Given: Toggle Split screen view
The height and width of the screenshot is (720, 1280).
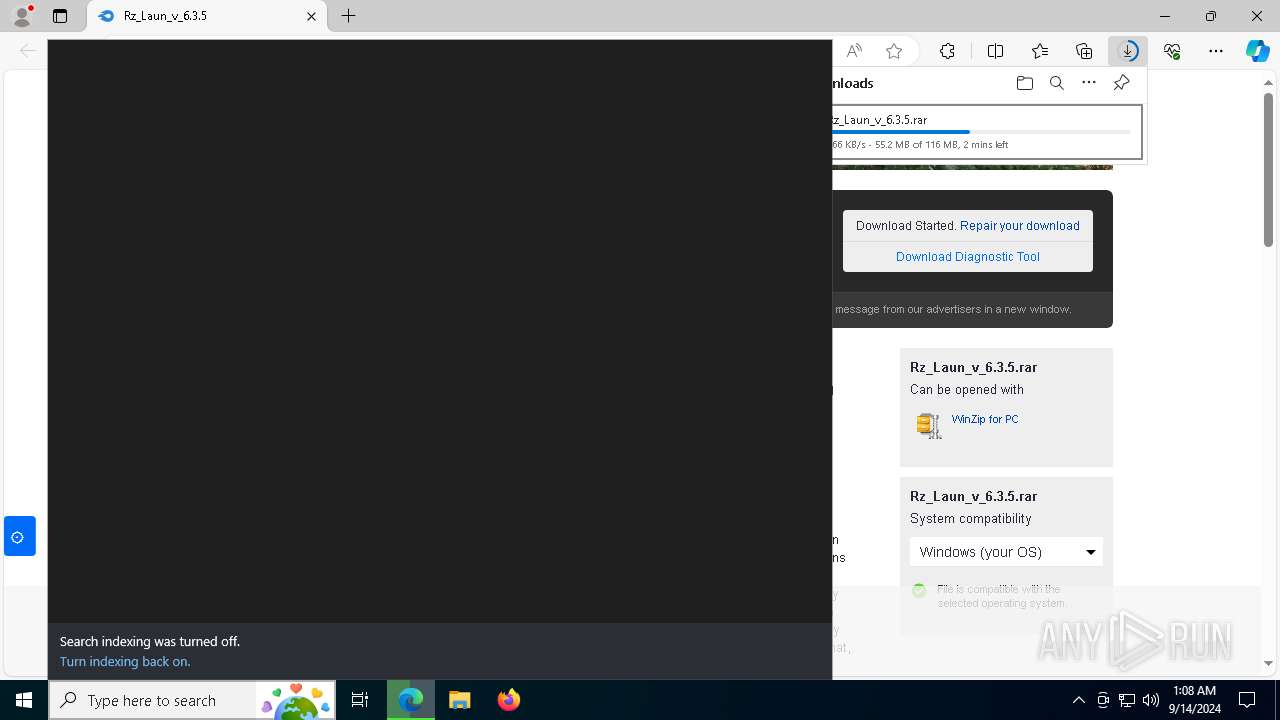Looking at the screenshot, I should (995, 51).
